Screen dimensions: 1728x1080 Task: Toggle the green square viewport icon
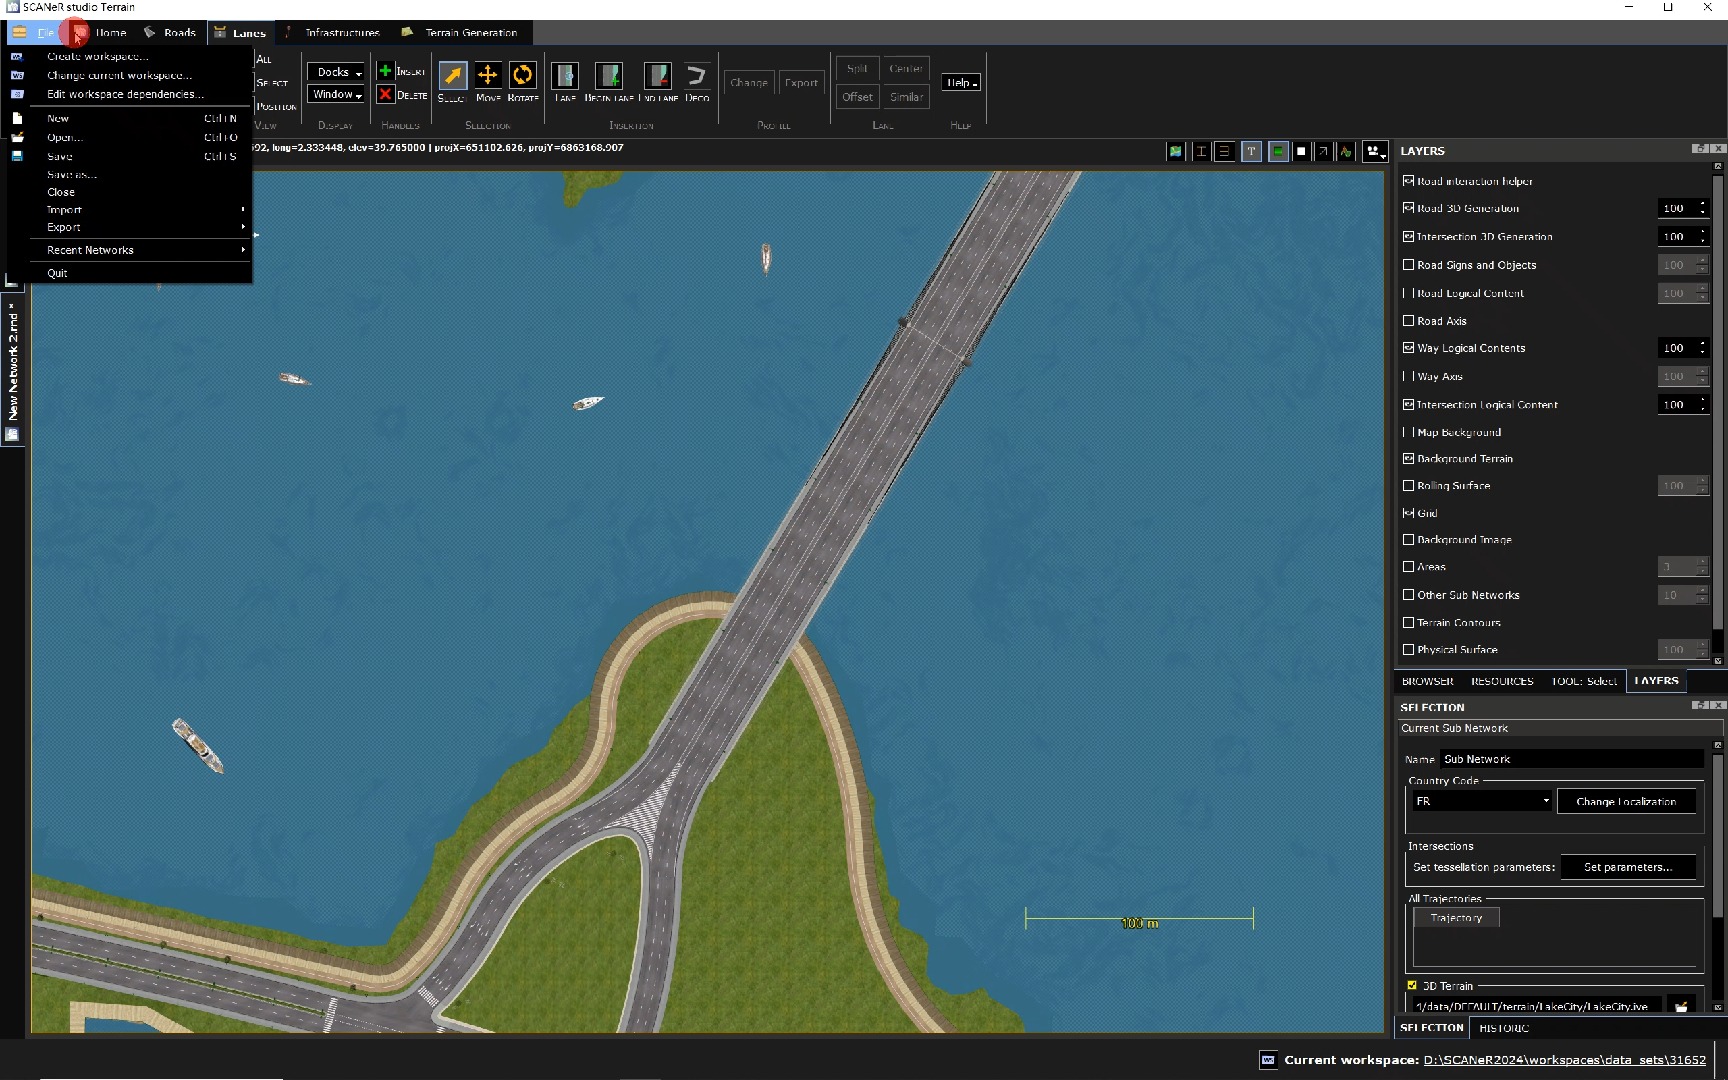click(x=1278, y=152)
